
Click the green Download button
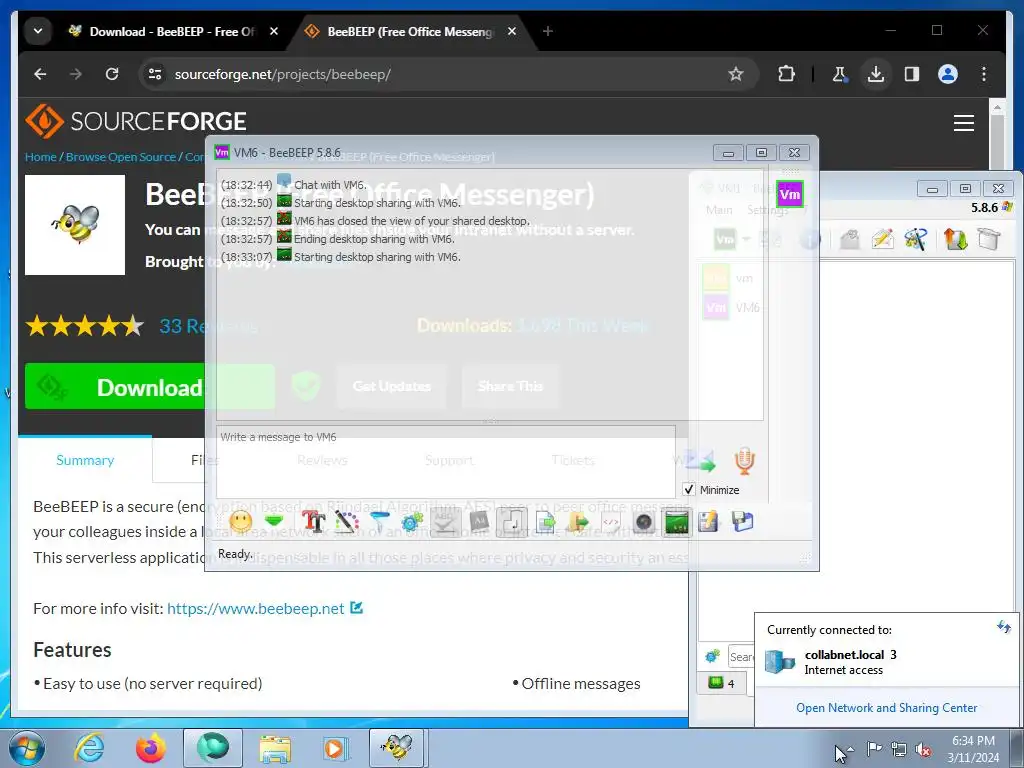click(150, 387)
